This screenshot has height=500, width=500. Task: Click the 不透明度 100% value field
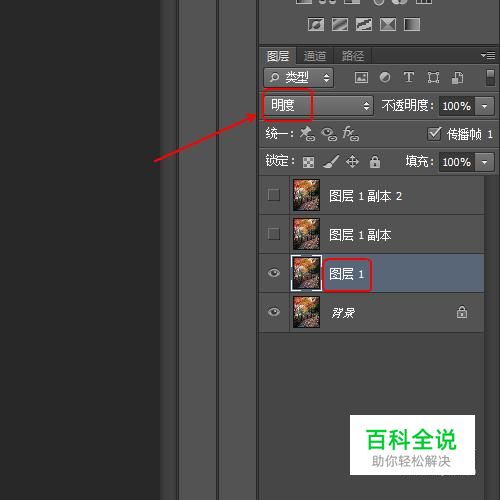pos(457,106)
